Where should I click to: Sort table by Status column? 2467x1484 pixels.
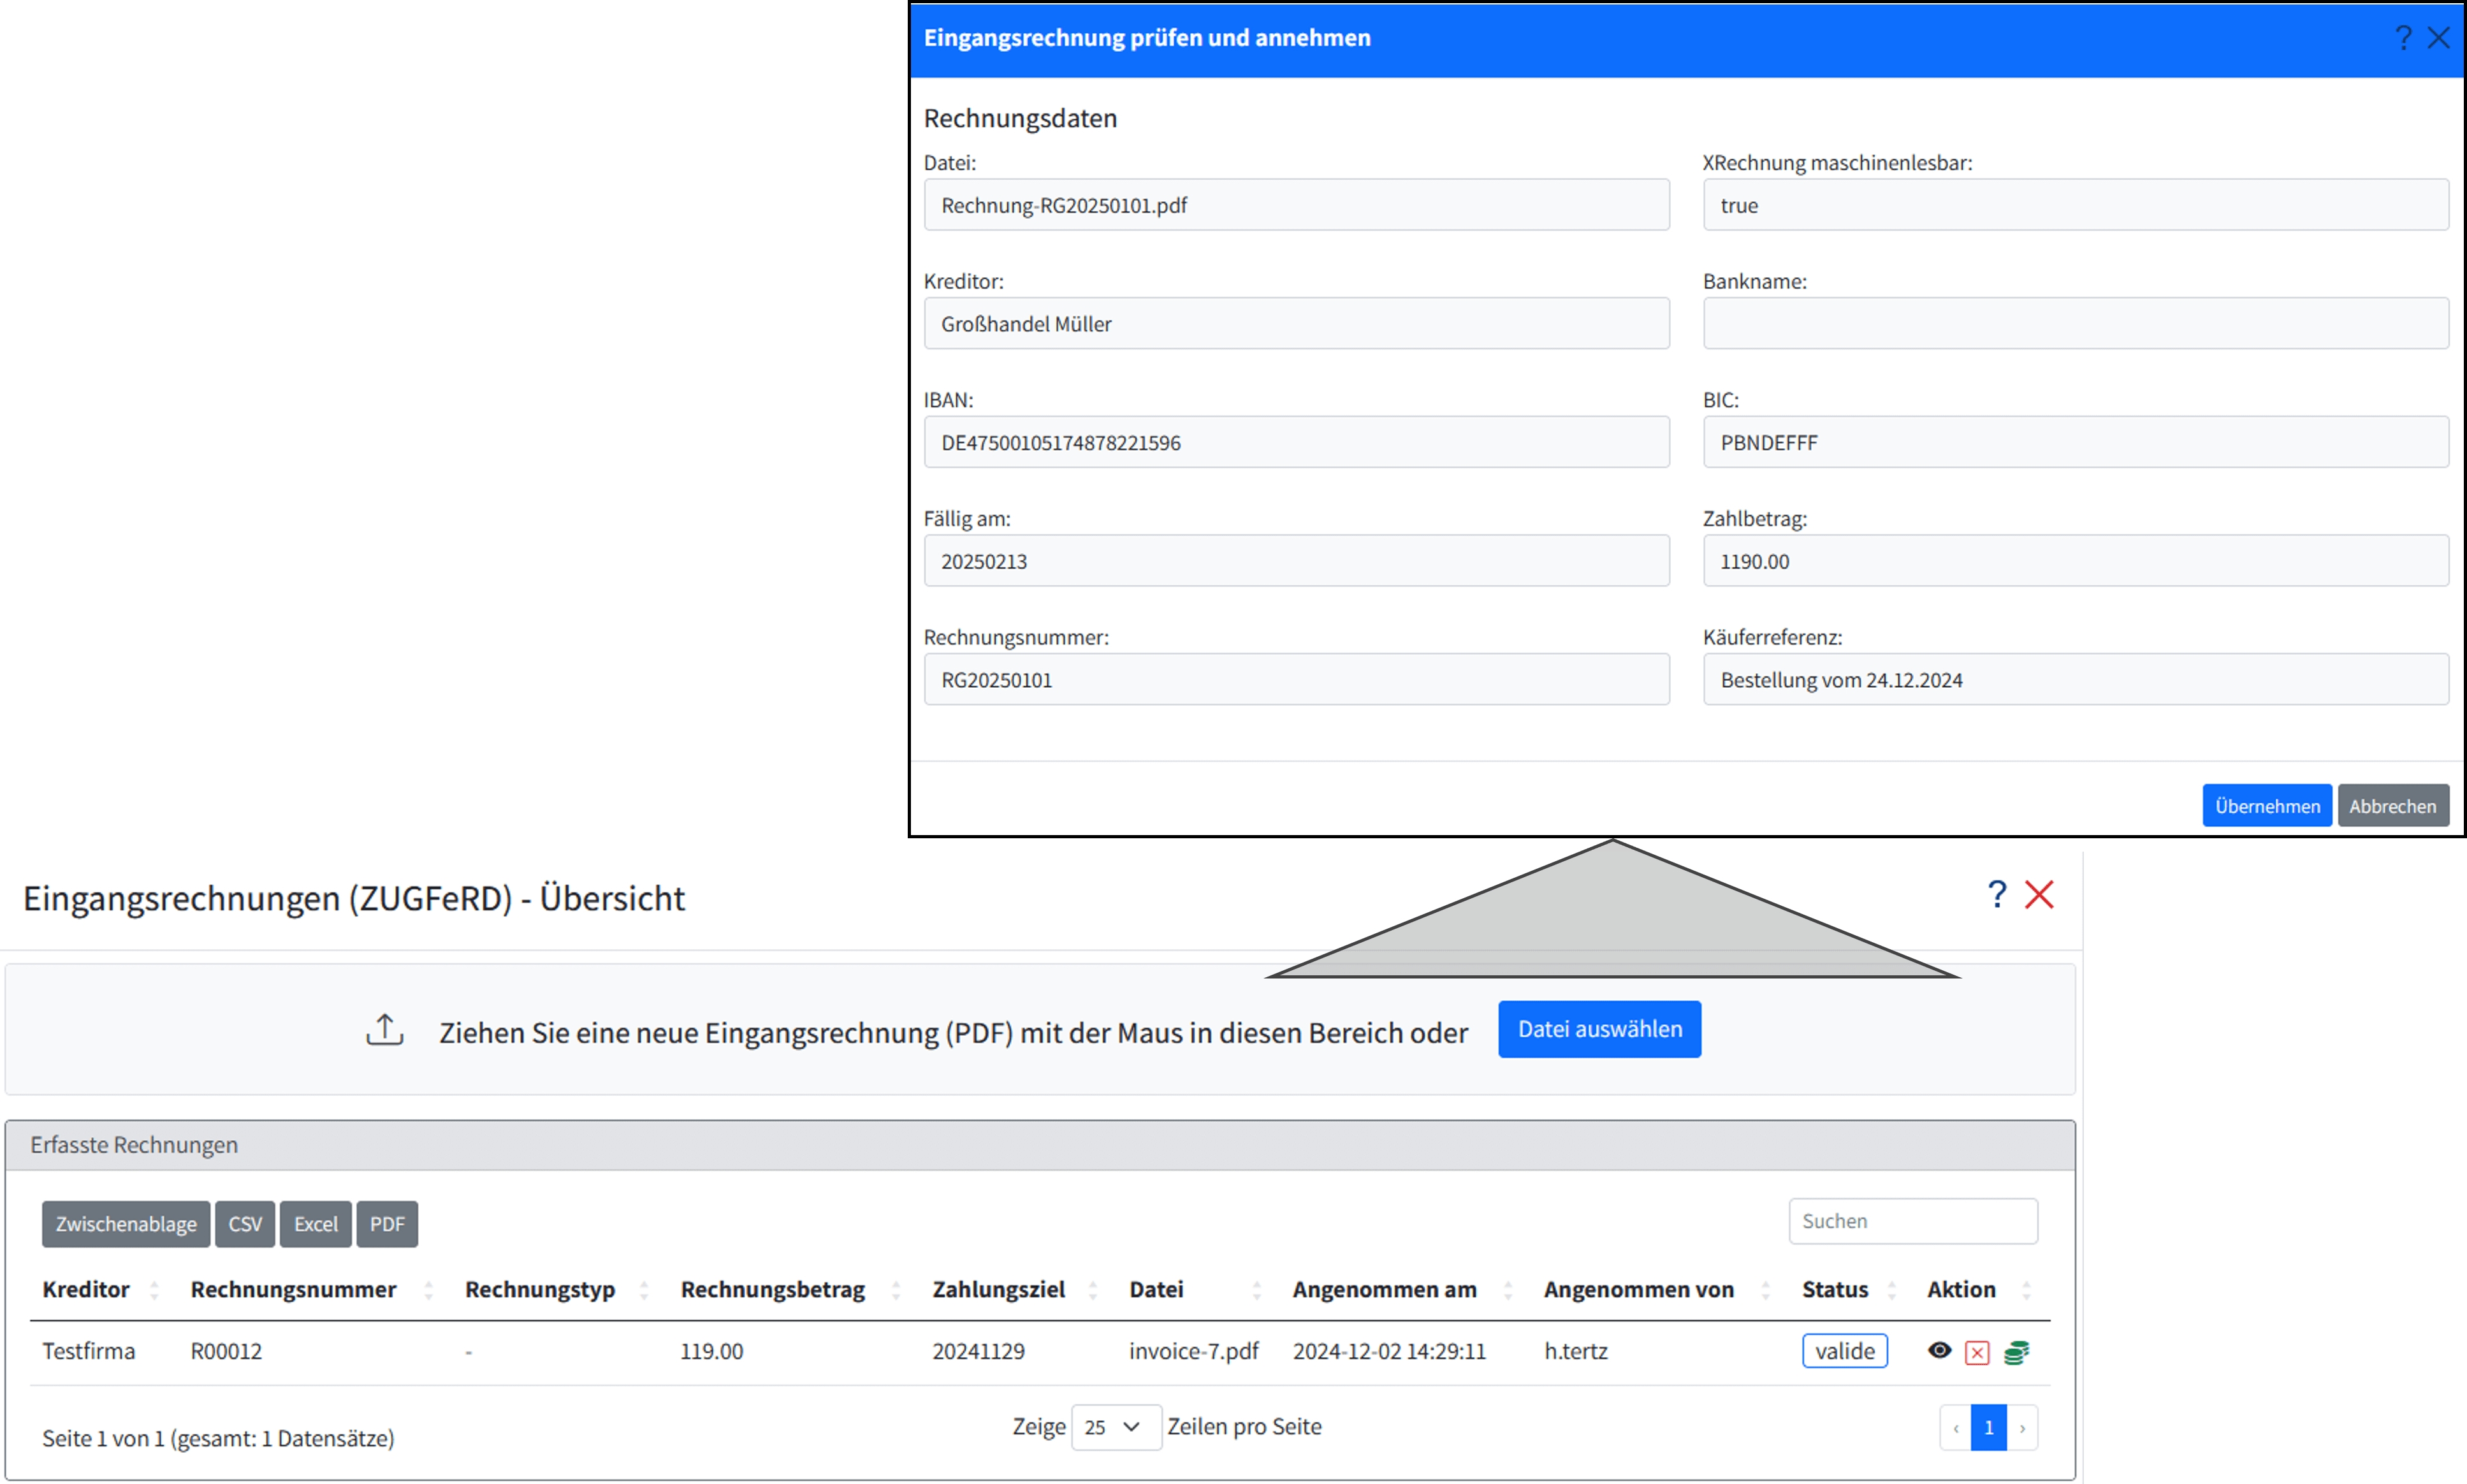(1835, 1290)
